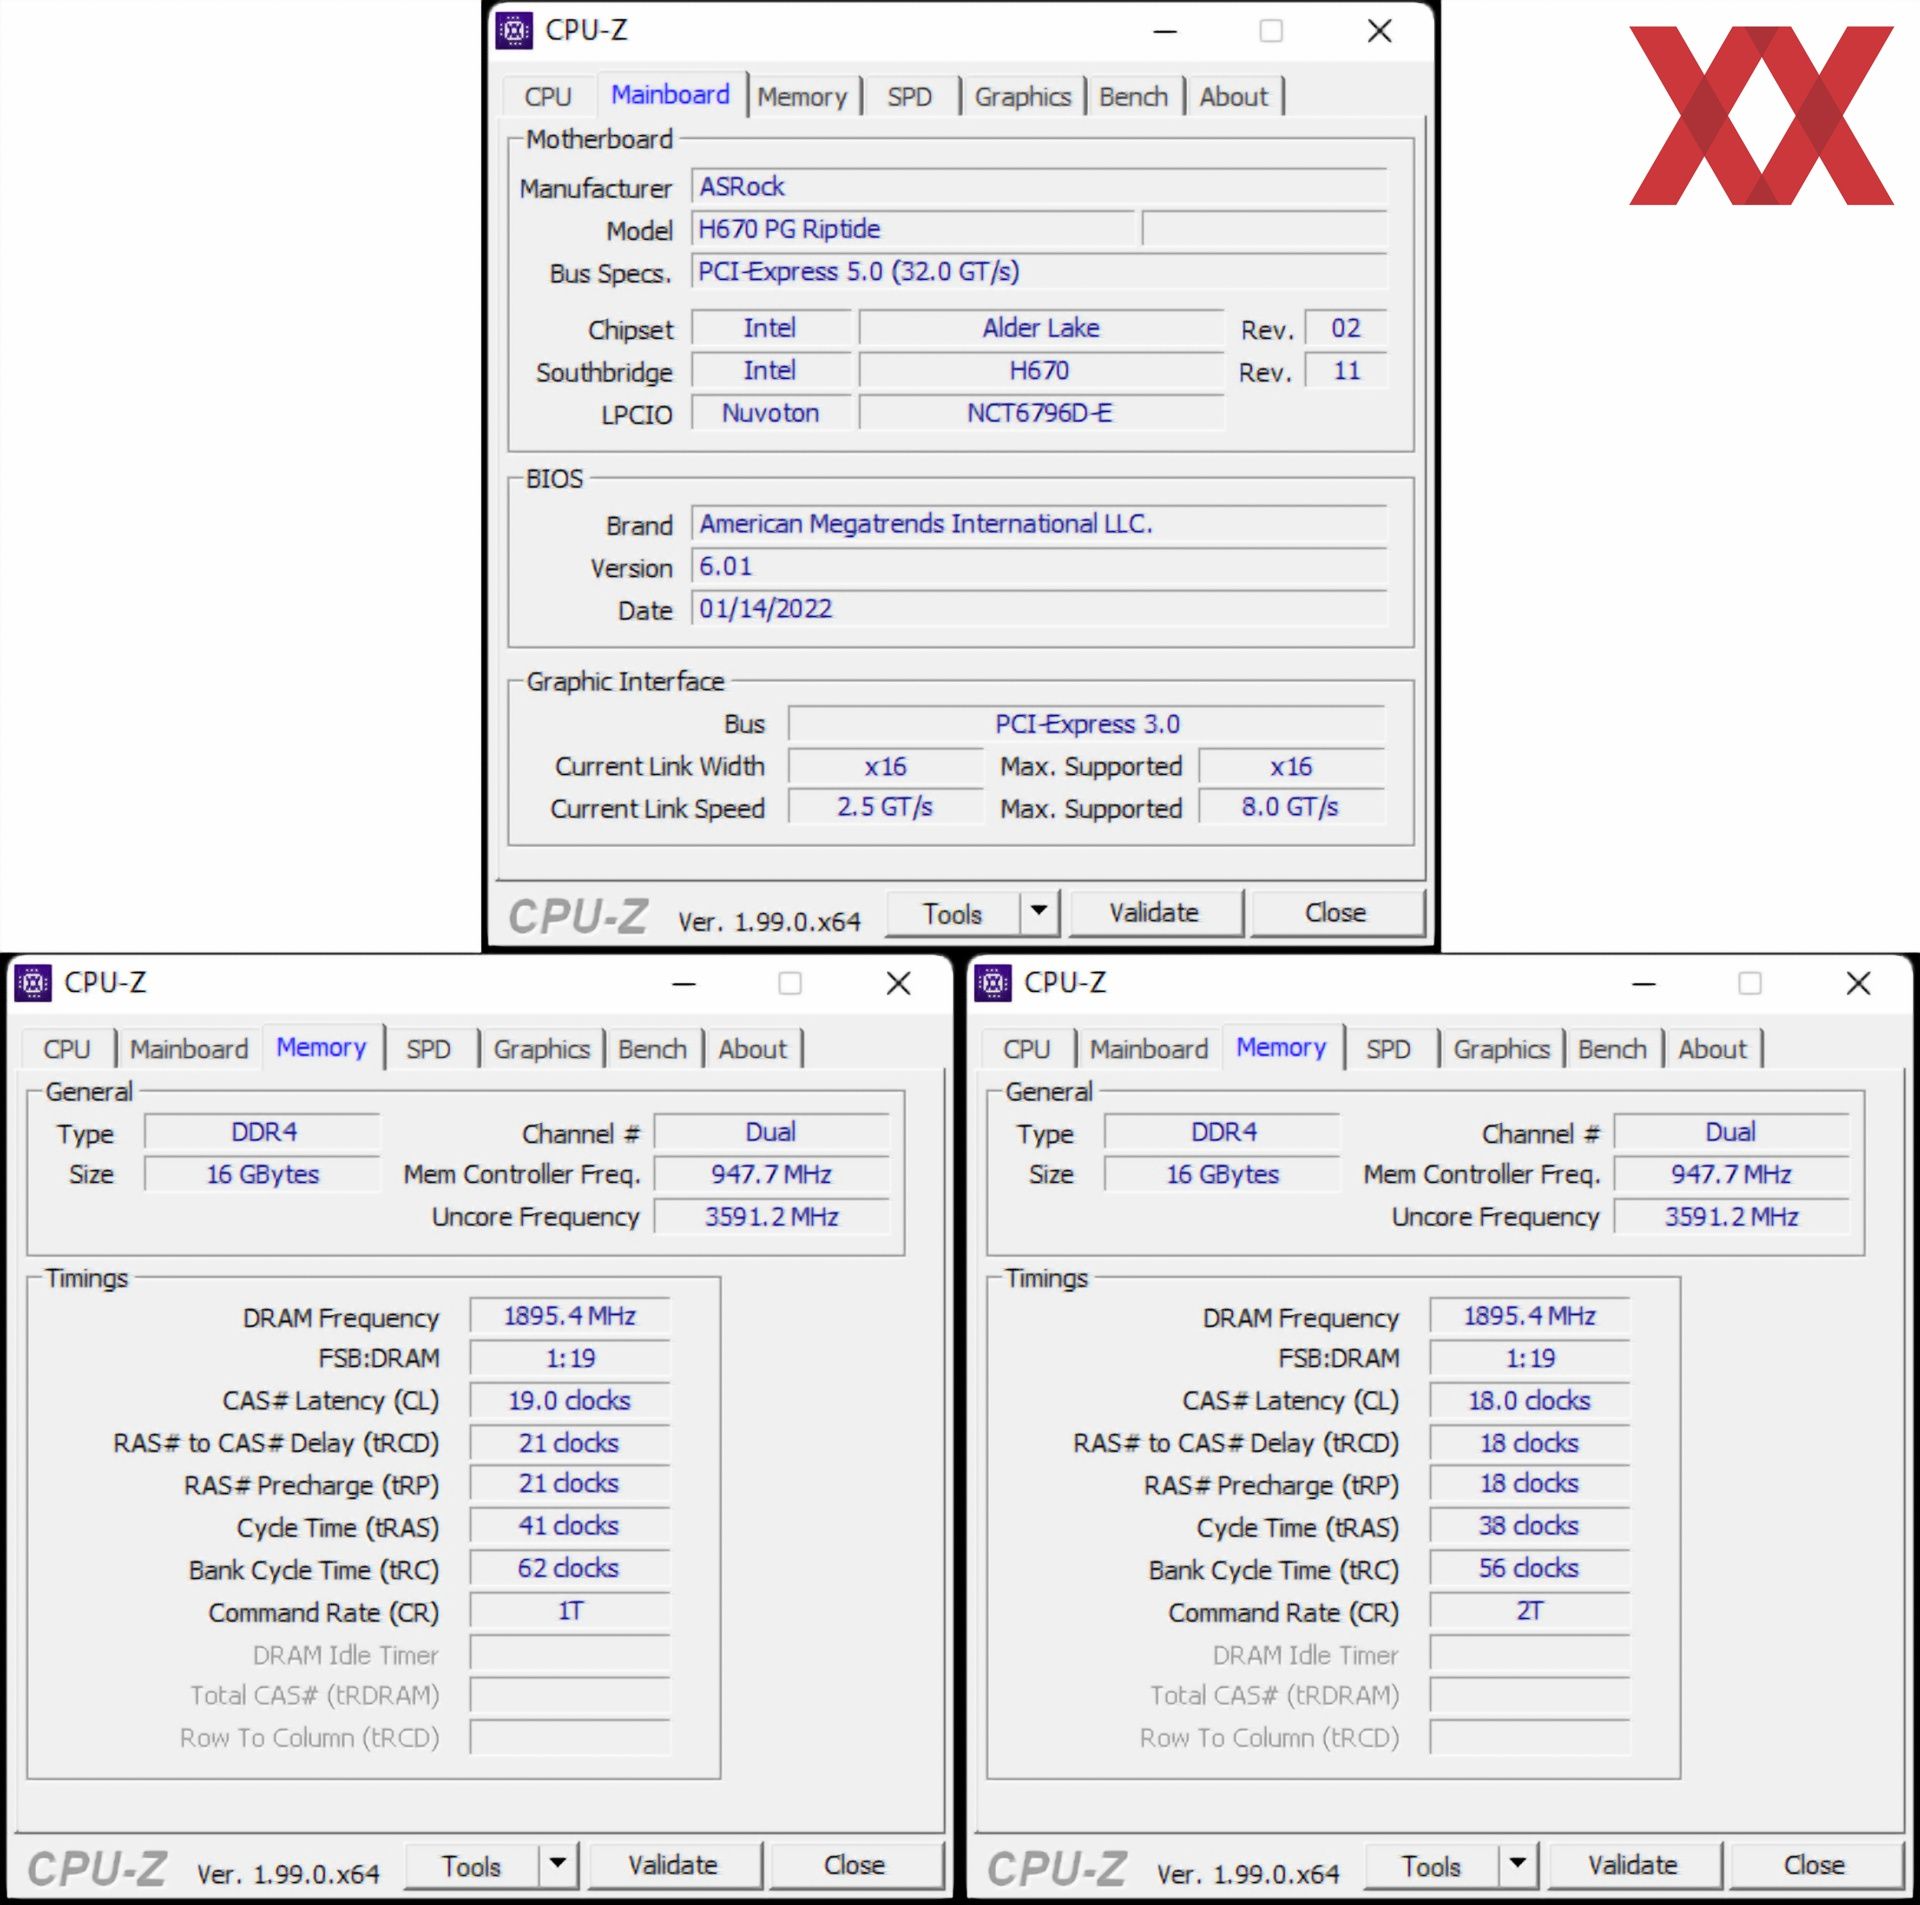Minimize the Mainboard CPU-Z window
The height and width of the screenshot is (1905, 1920).
point(1165,31)
